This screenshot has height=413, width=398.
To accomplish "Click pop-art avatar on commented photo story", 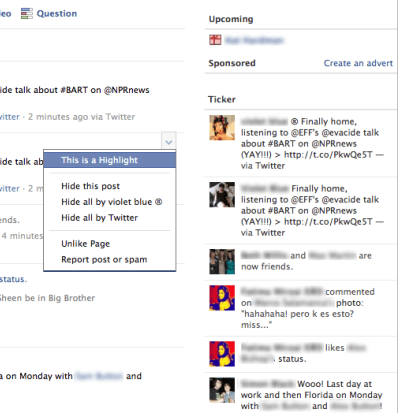I will tap(222, 298).
